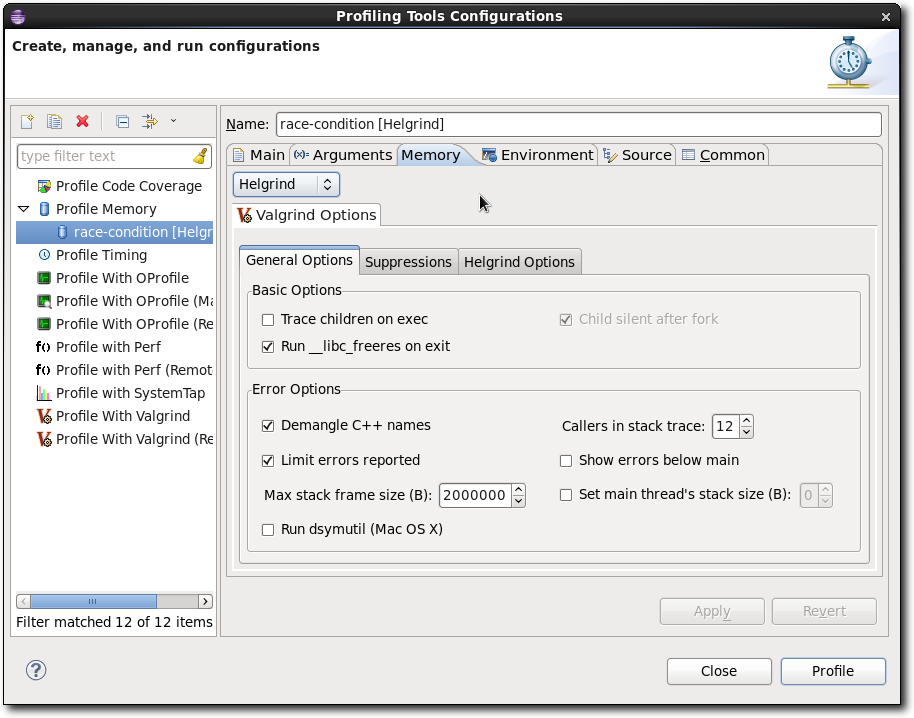The width and height of the screenshot is (914, 718).
Task: Click the help question mark icon
Action: 36,670
